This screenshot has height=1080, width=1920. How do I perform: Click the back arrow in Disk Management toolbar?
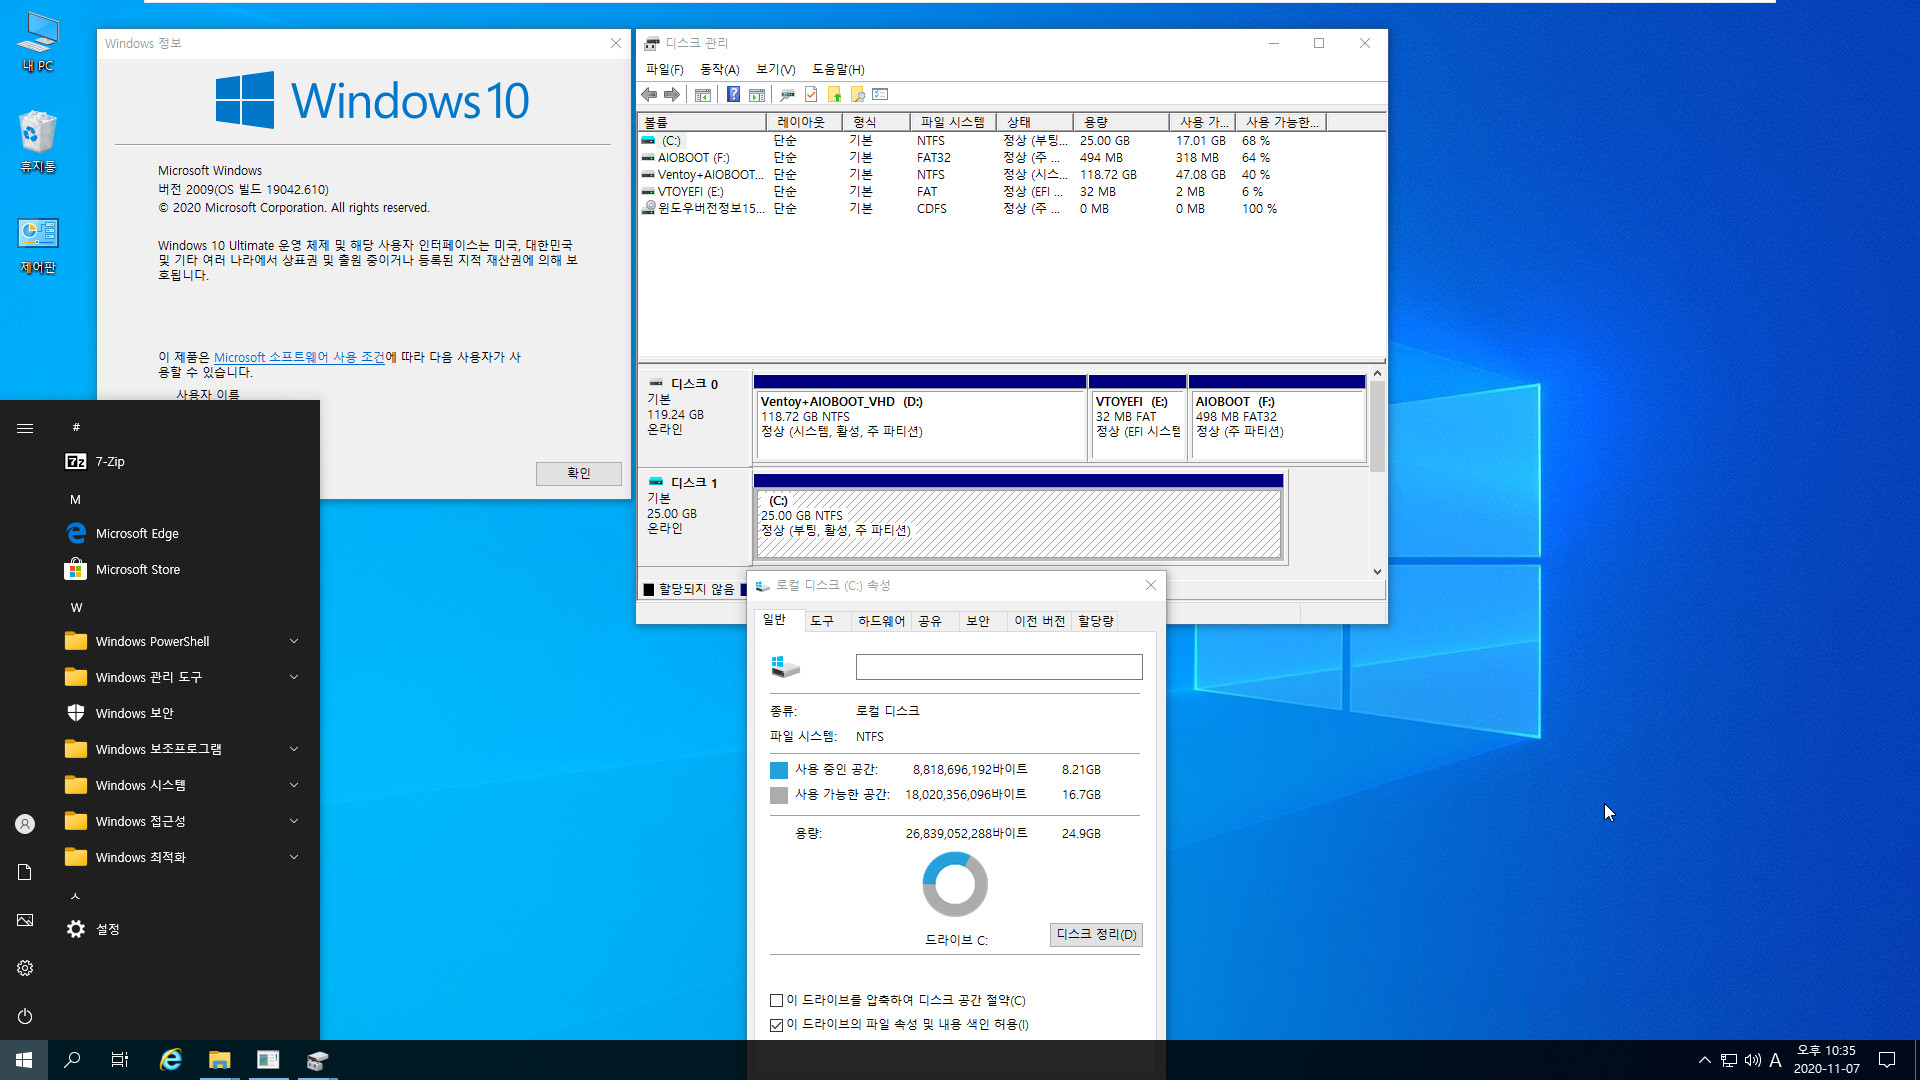649,94
